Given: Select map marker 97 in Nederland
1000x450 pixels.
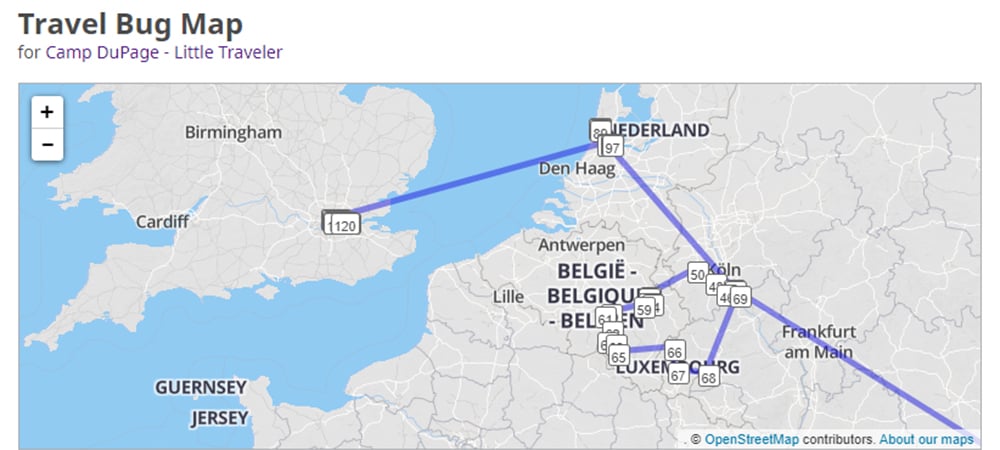Looking at the screenshot, I should pyautogui.click(x=613, y=147).
